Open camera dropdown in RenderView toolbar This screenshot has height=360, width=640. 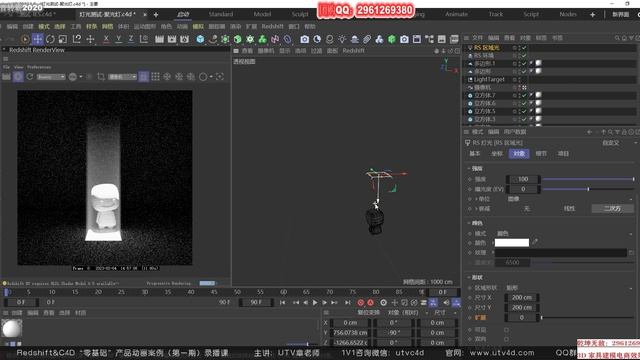pos(122,77)
